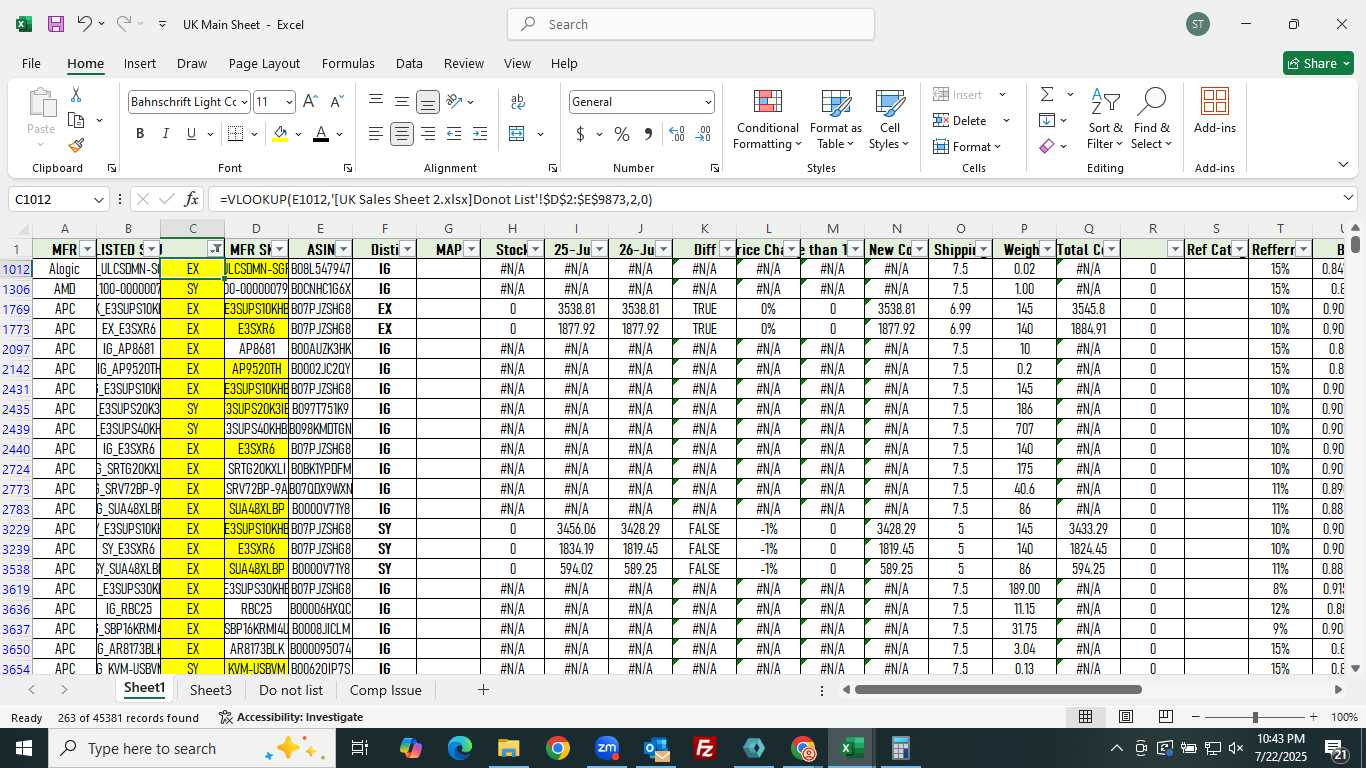Viewport: 1366px width, 768px height.
Task: Click the Format cells button
Action: [967, 146]
